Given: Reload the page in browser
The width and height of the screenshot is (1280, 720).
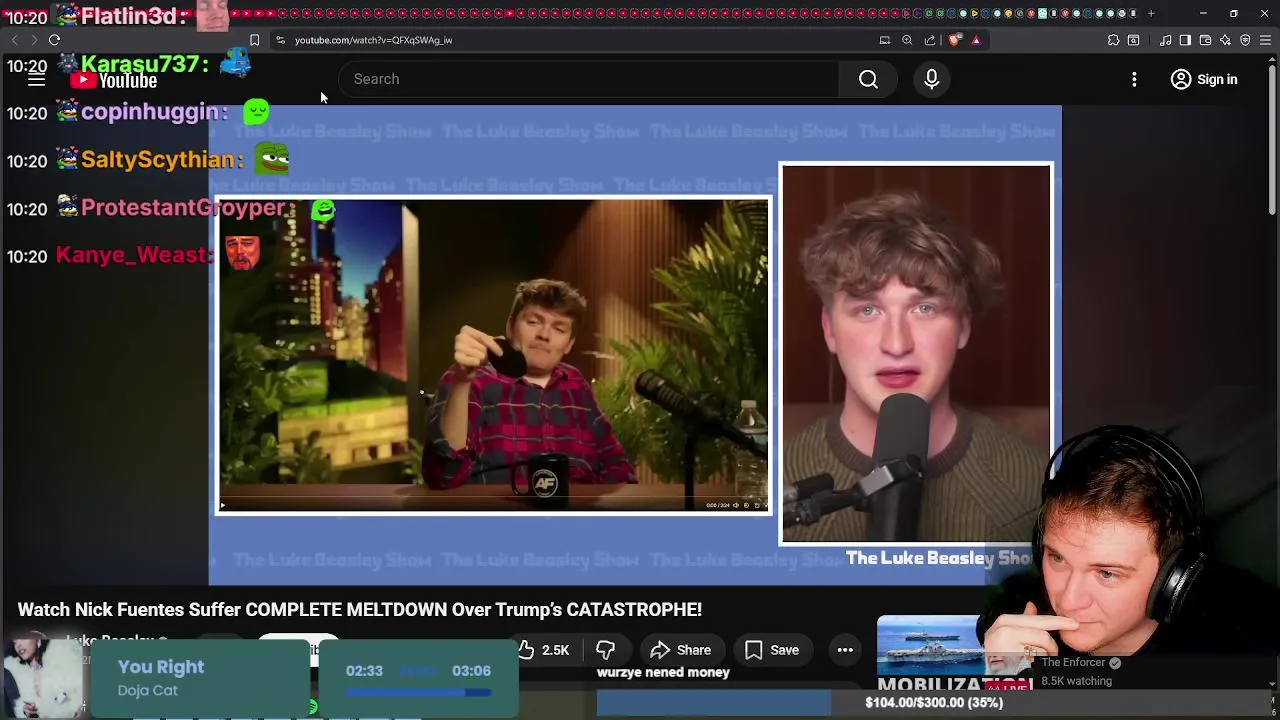Looking at the screenshot, I should coord(55,40).
